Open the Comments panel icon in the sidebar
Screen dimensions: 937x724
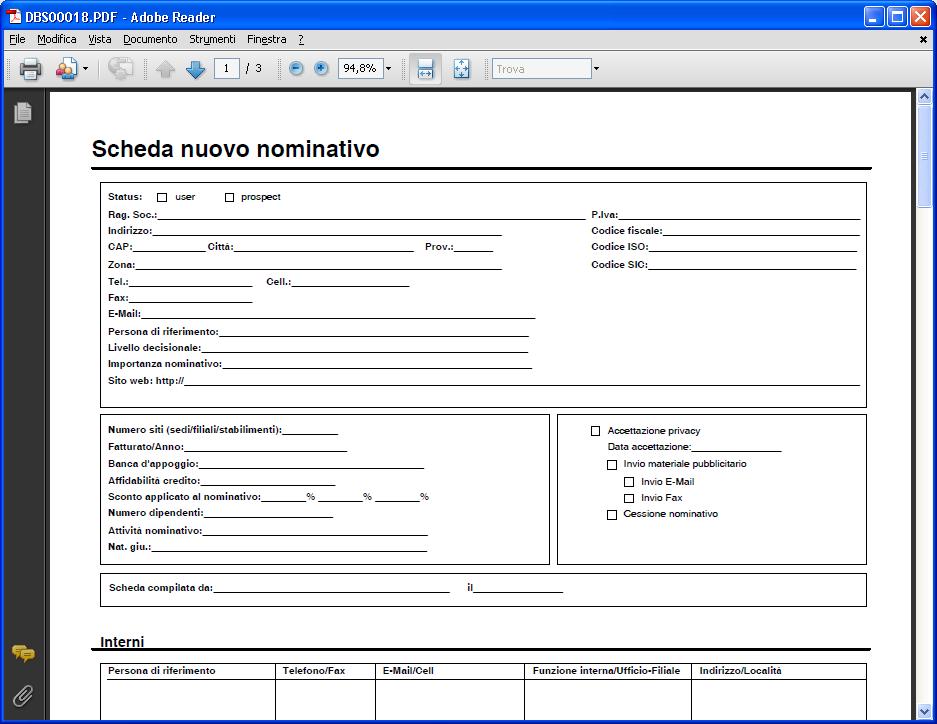[x=23, y=653]
